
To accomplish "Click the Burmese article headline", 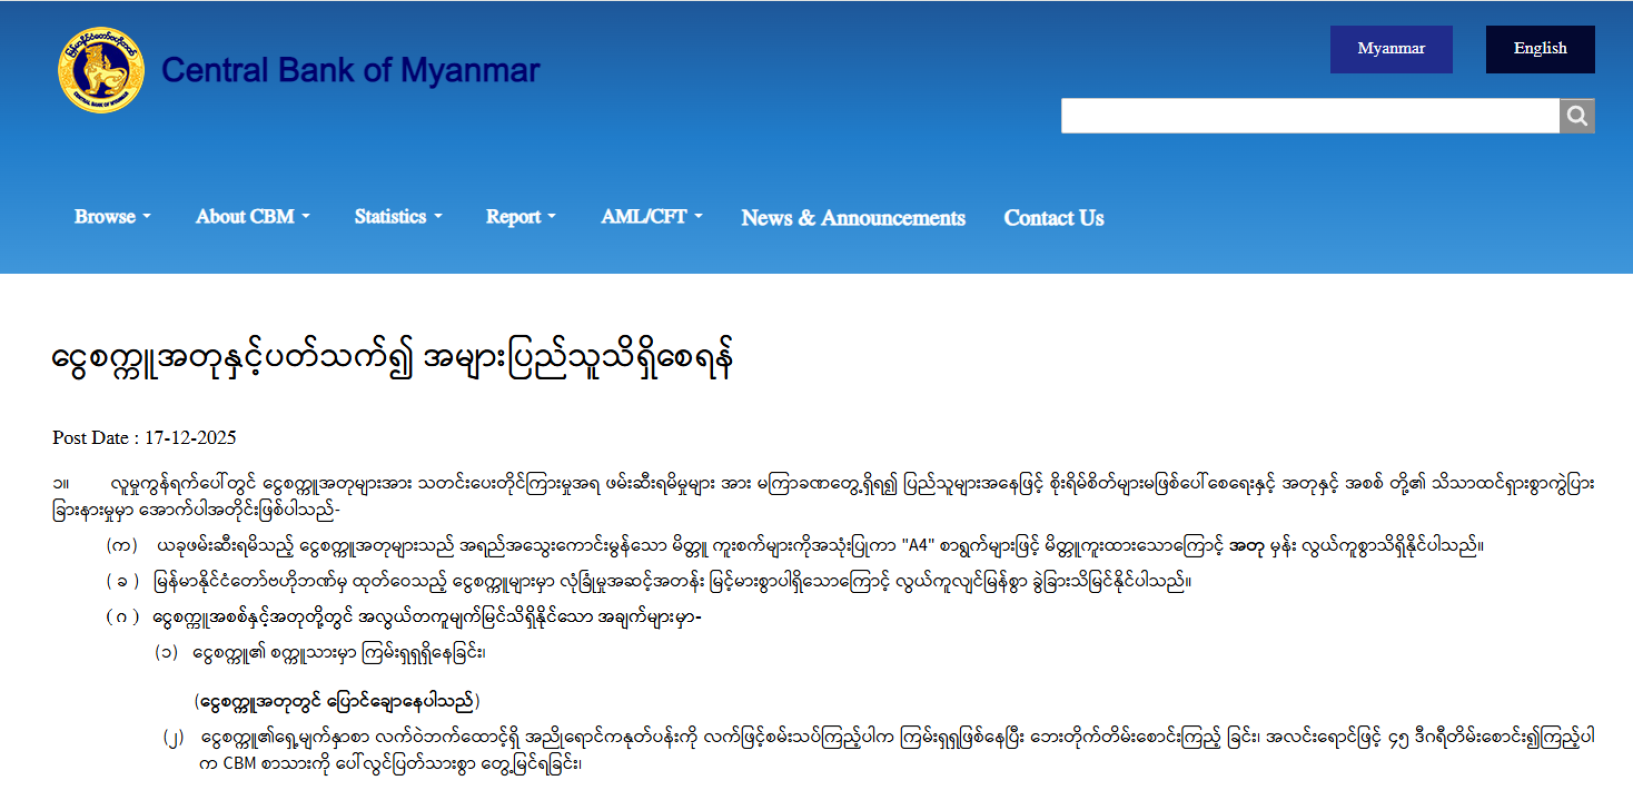I will pos(392,358).
